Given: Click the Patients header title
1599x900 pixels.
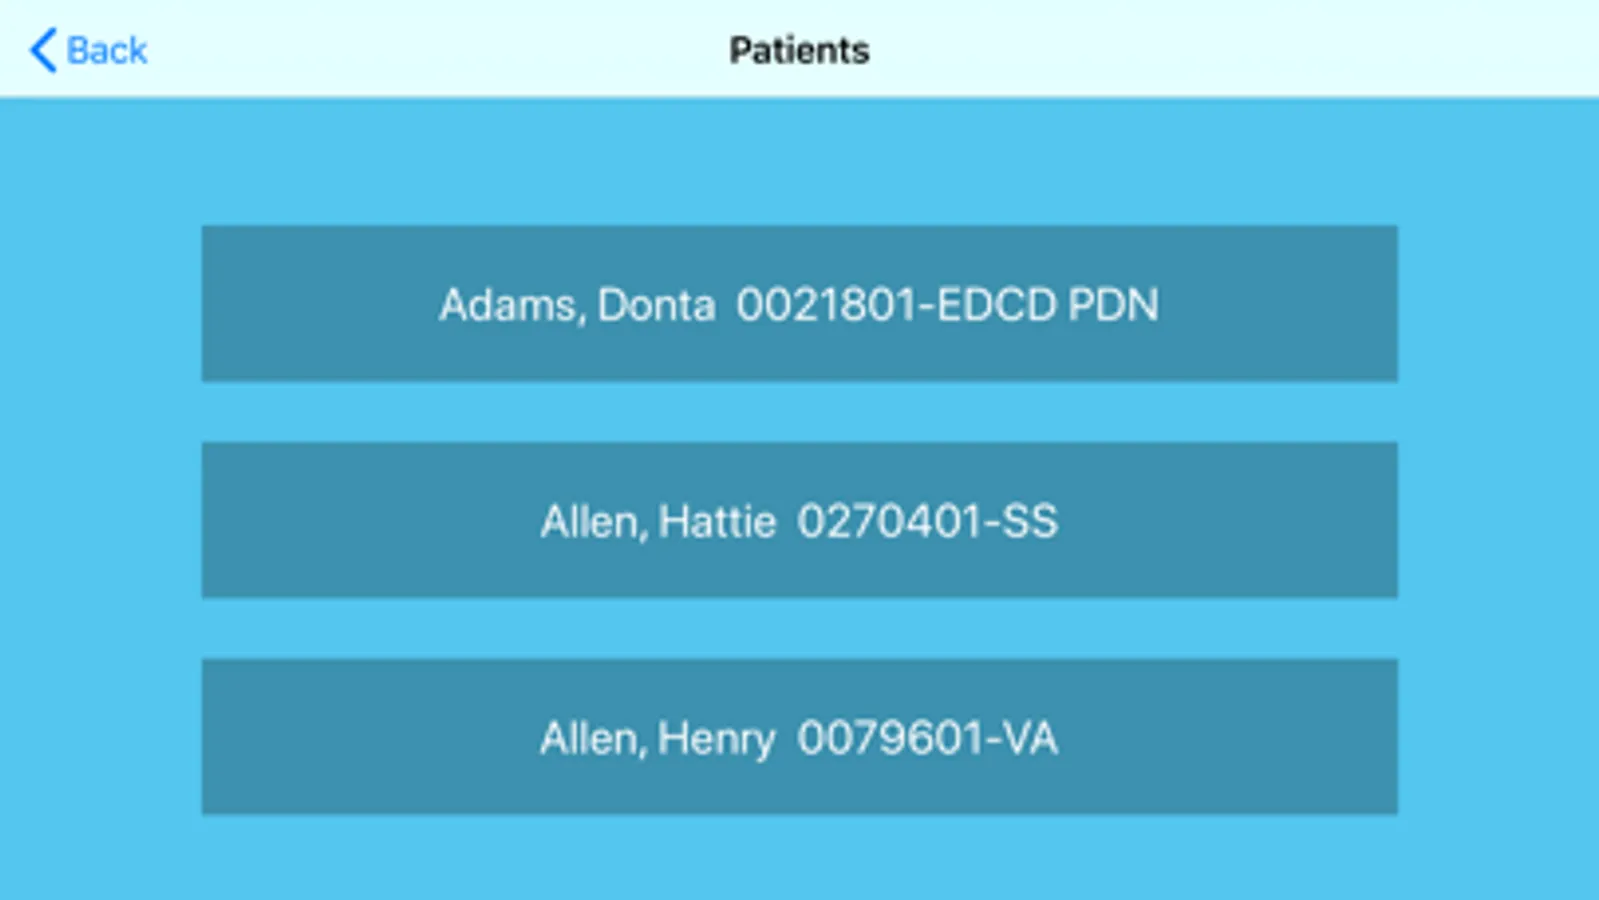Looking at the screenshot, I should coord(799,50).
